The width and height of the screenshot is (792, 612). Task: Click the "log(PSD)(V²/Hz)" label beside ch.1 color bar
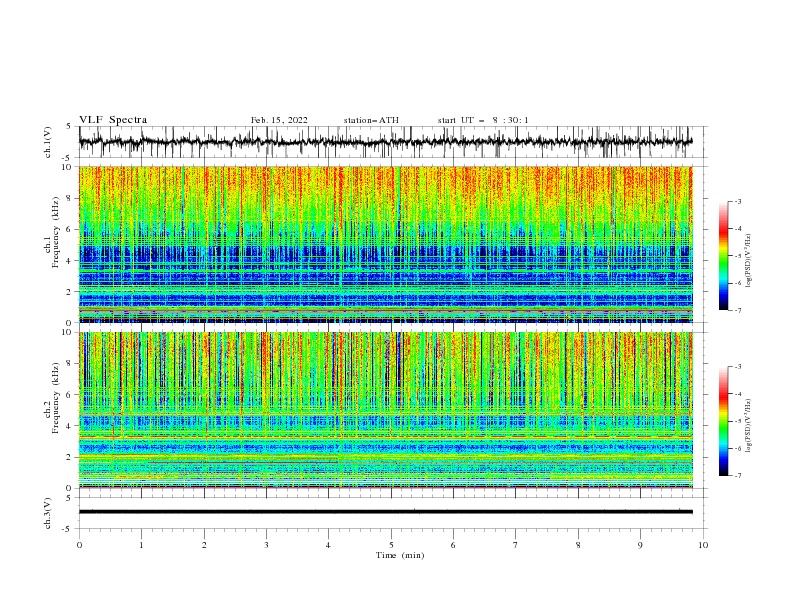748,261
